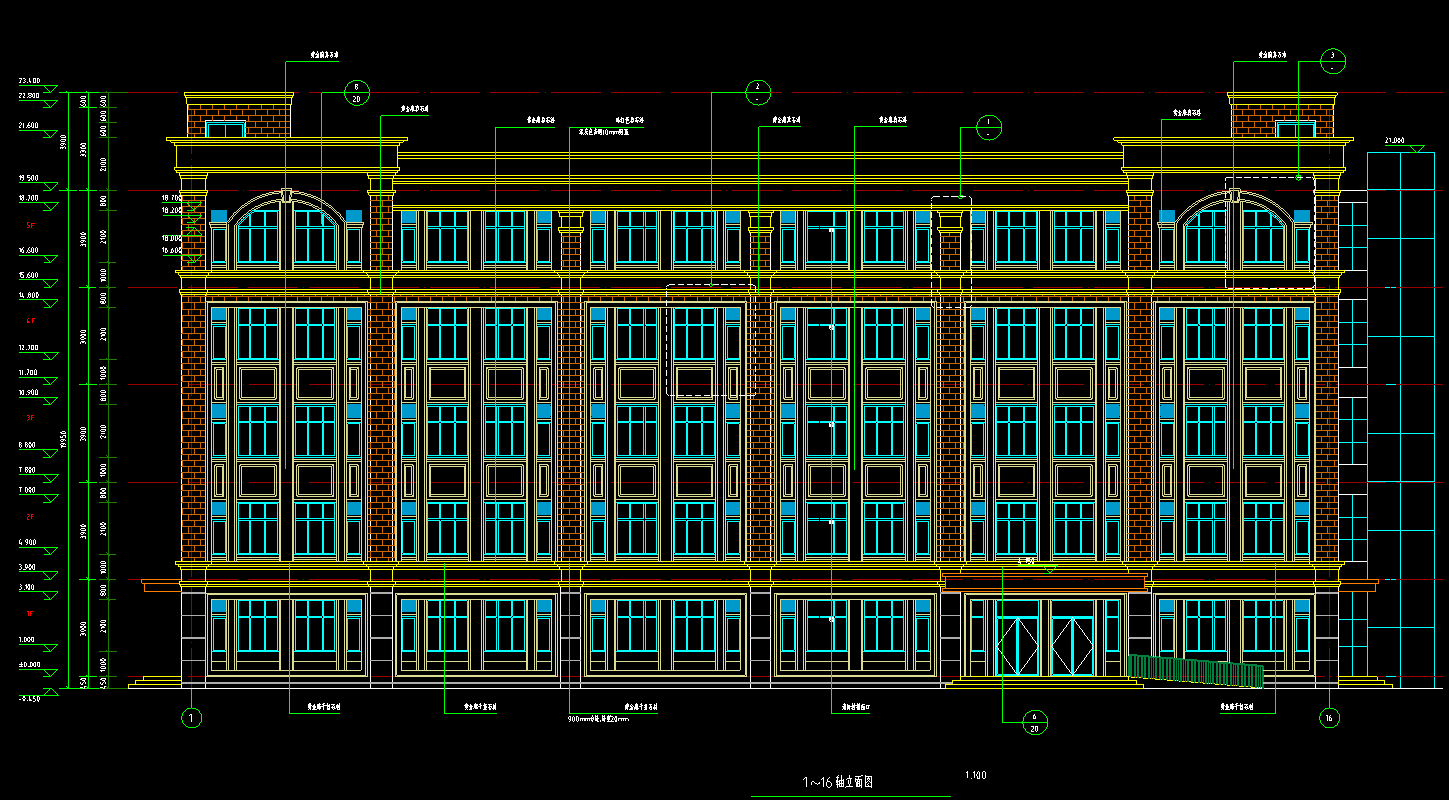This screenshot has height=800, width=1449.
Task: Select the detail callout bubble numbered 1 at top
Action: point(988,128)
